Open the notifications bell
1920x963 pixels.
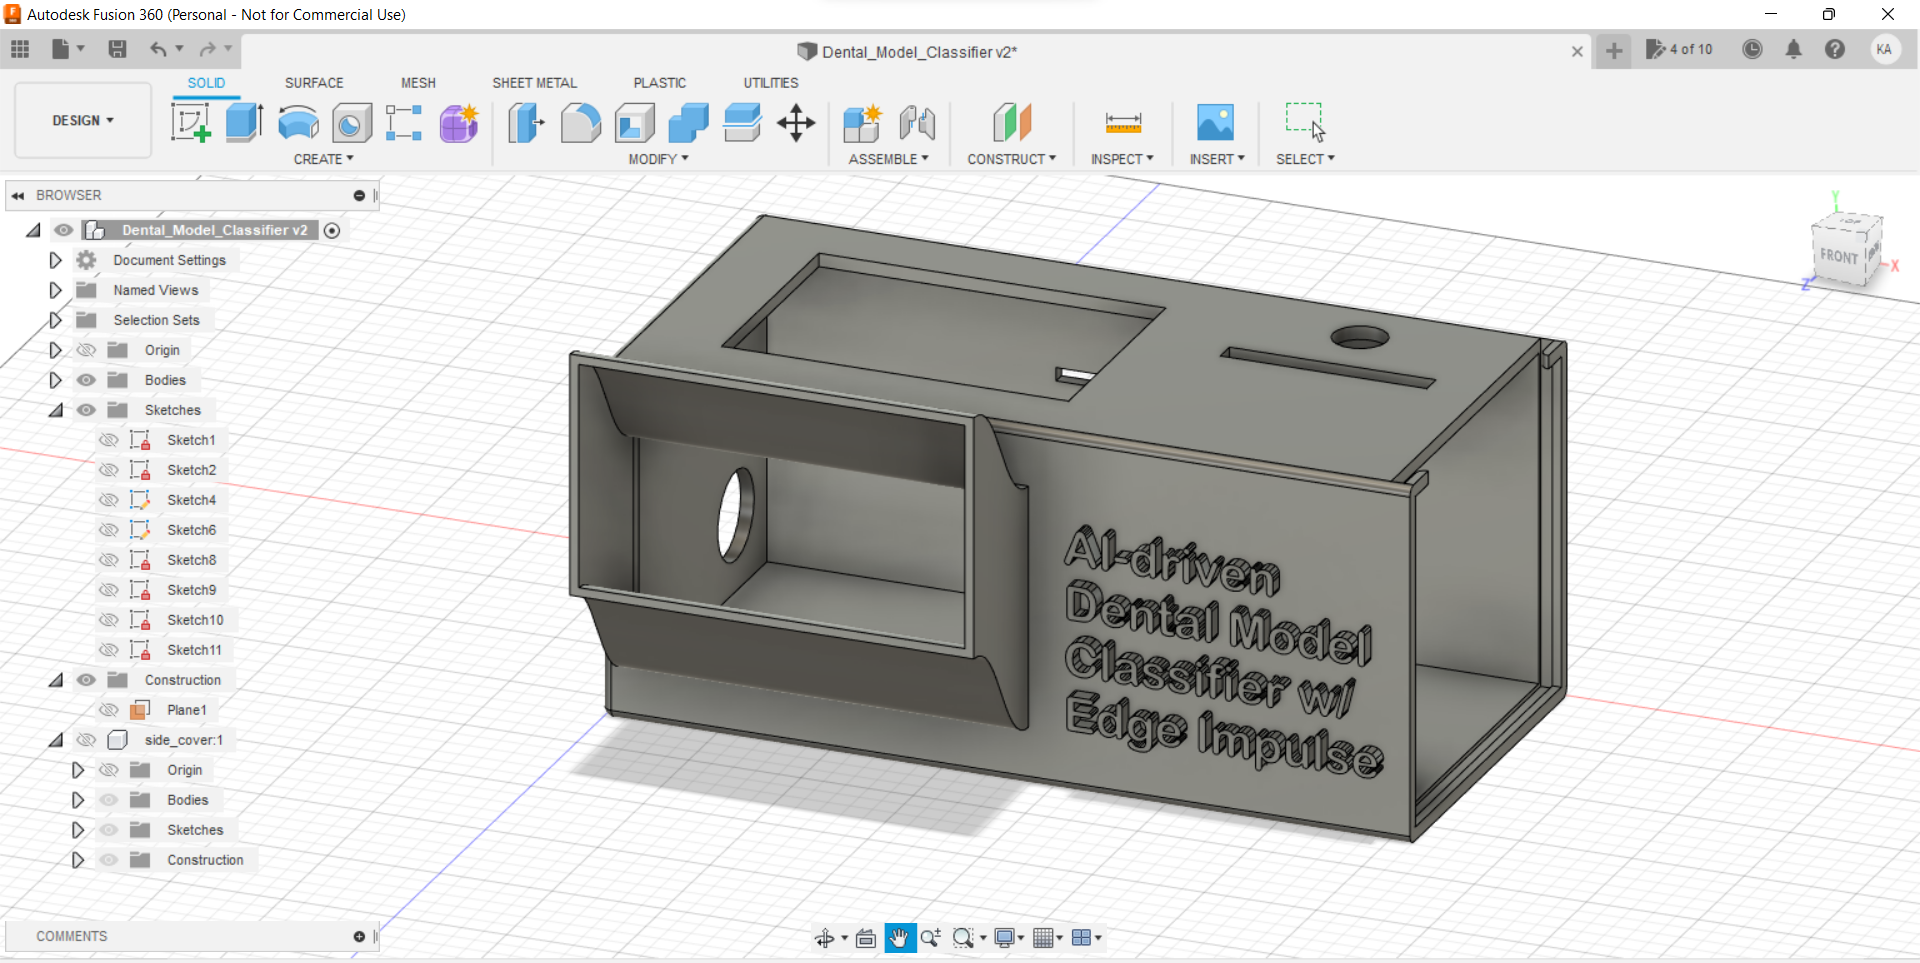(x=1794, y=49)
